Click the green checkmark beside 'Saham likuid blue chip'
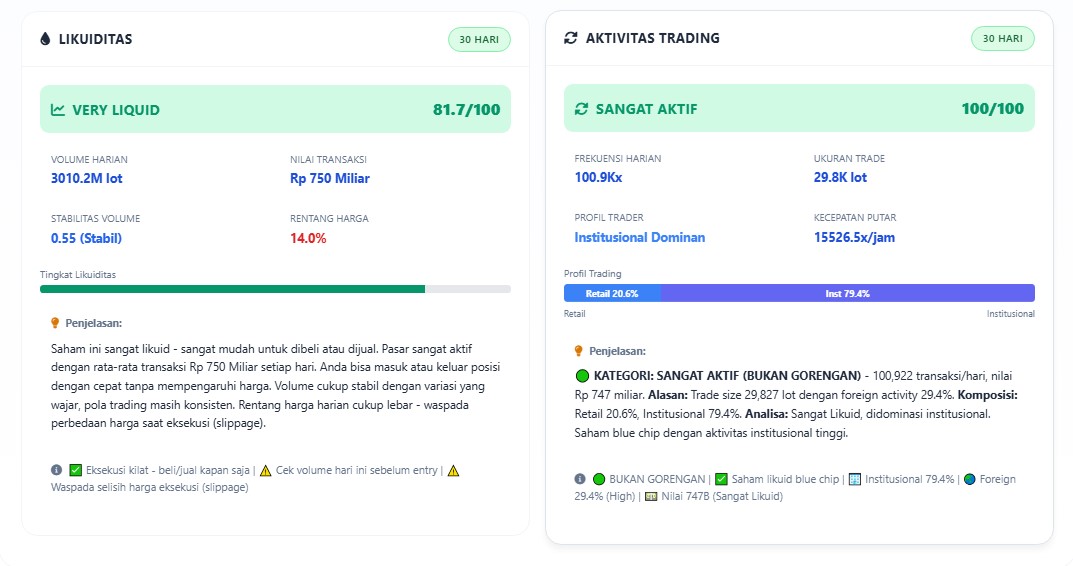 [721, 479]
